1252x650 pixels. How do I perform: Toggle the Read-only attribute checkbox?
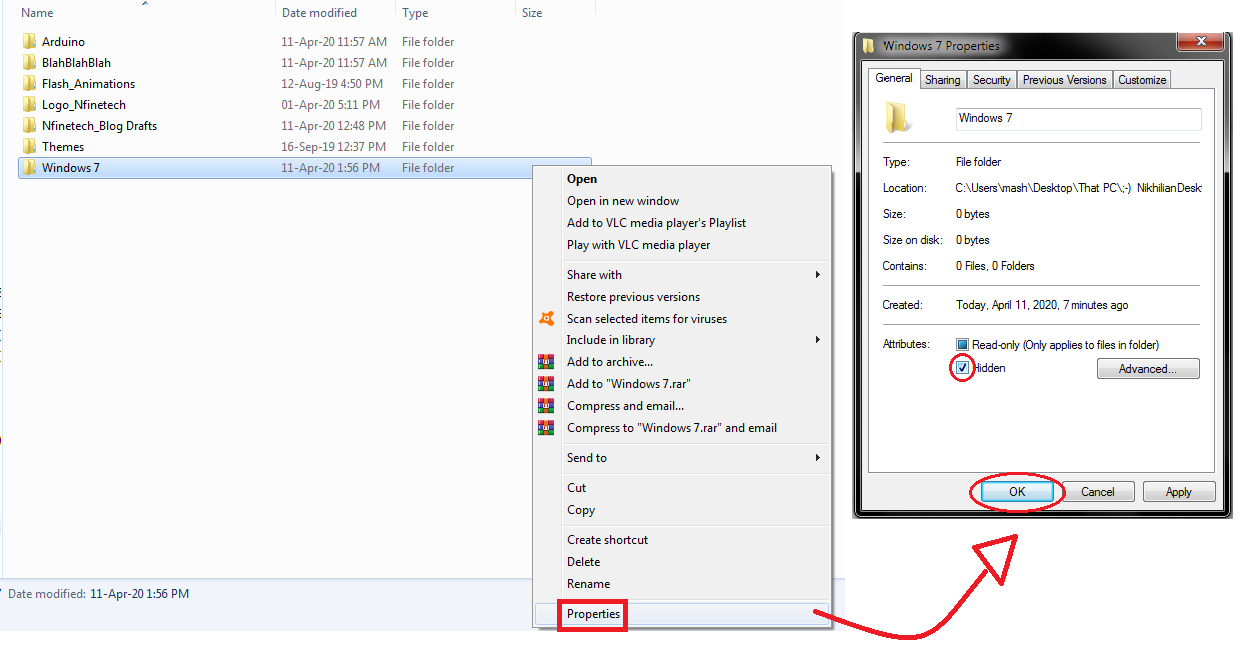click(961, 343)
